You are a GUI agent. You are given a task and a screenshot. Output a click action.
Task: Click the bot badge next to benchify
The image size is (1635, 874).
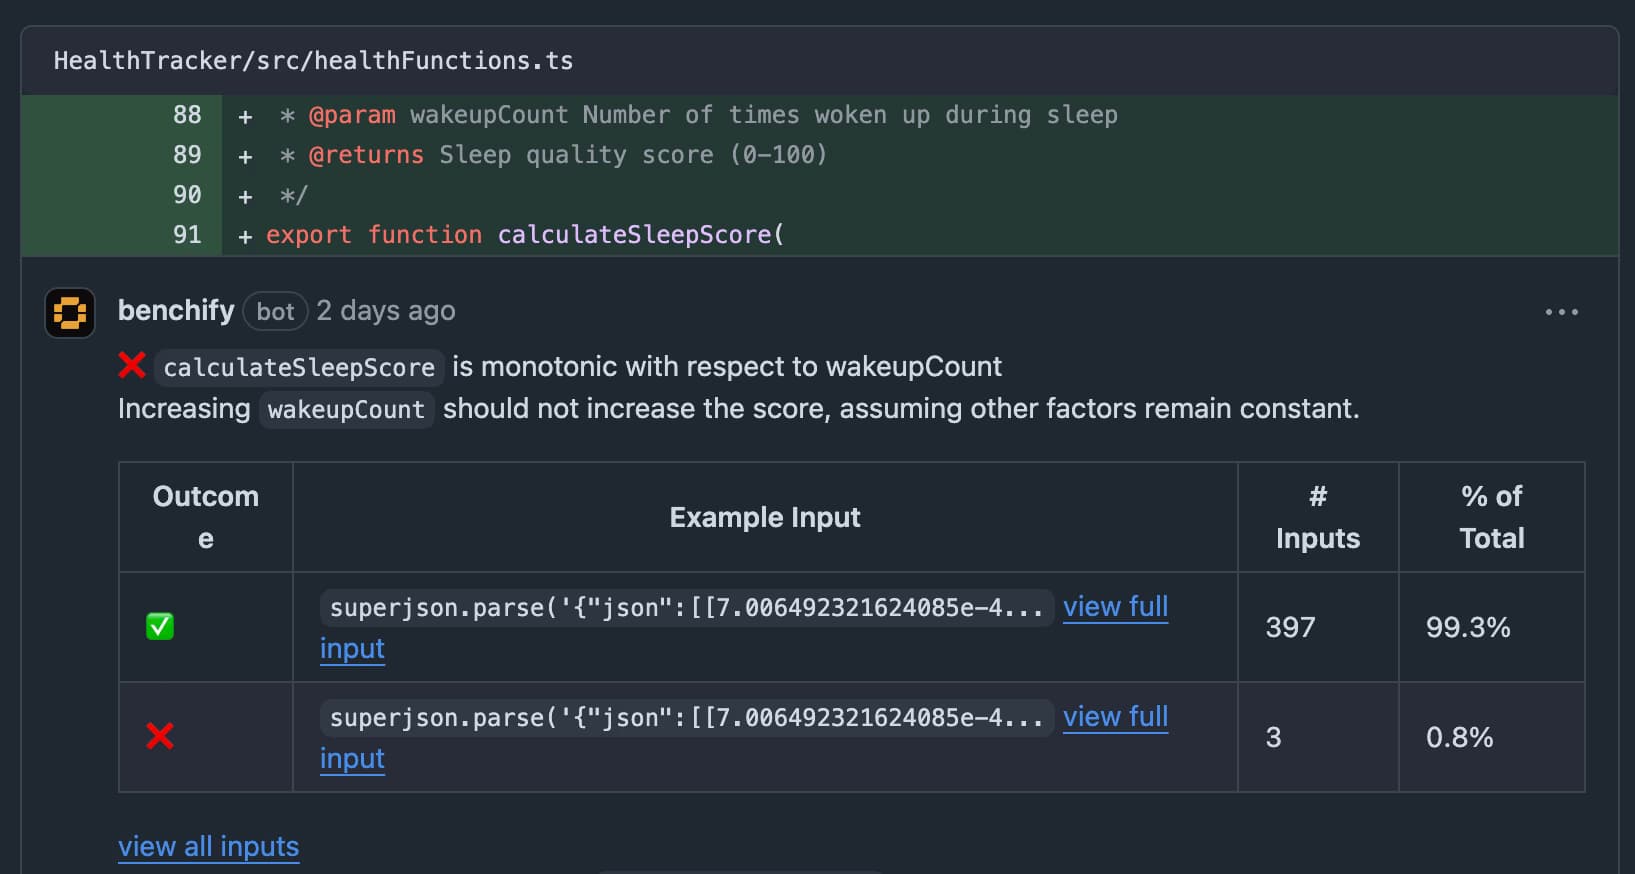pyautogui.click(x=274, y=311)
